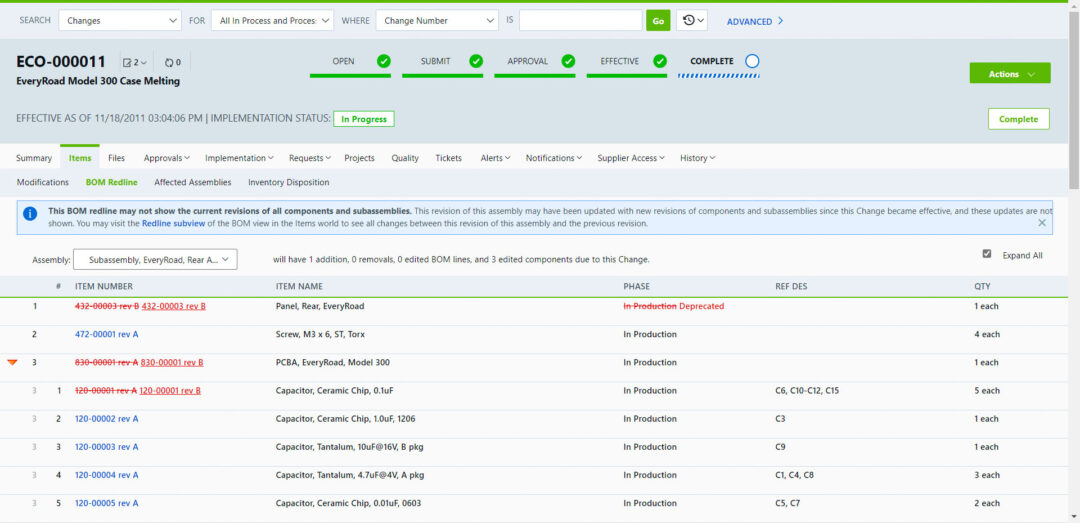Open the 472-00001 rev A item link

click(x=106, y=334)
